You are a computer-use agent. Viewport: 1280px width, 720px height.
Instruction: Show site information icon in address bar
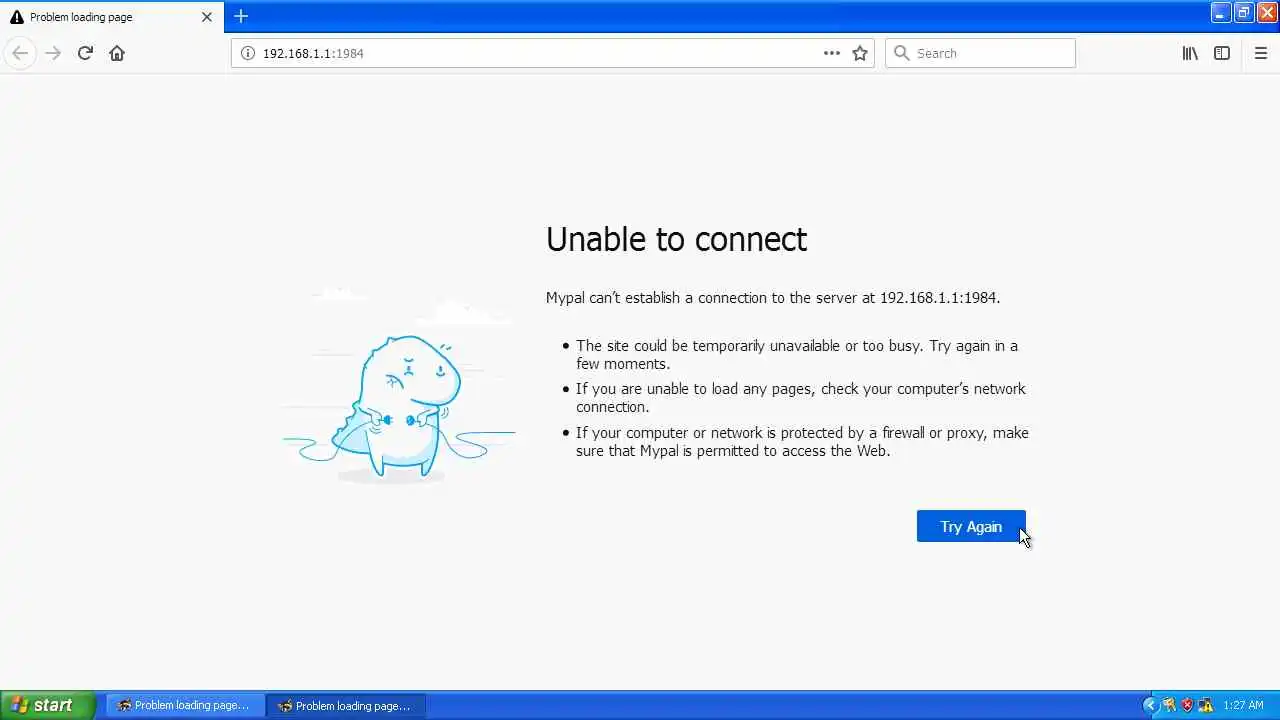(248, 53)
